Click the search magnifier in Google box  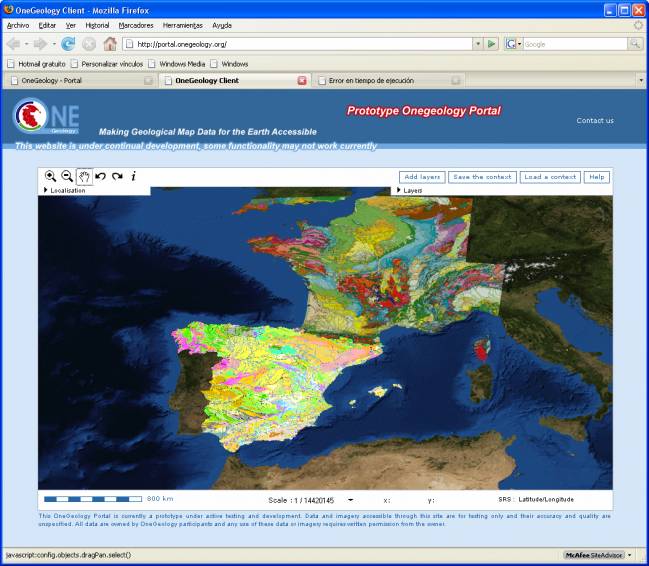pos(635,43)
